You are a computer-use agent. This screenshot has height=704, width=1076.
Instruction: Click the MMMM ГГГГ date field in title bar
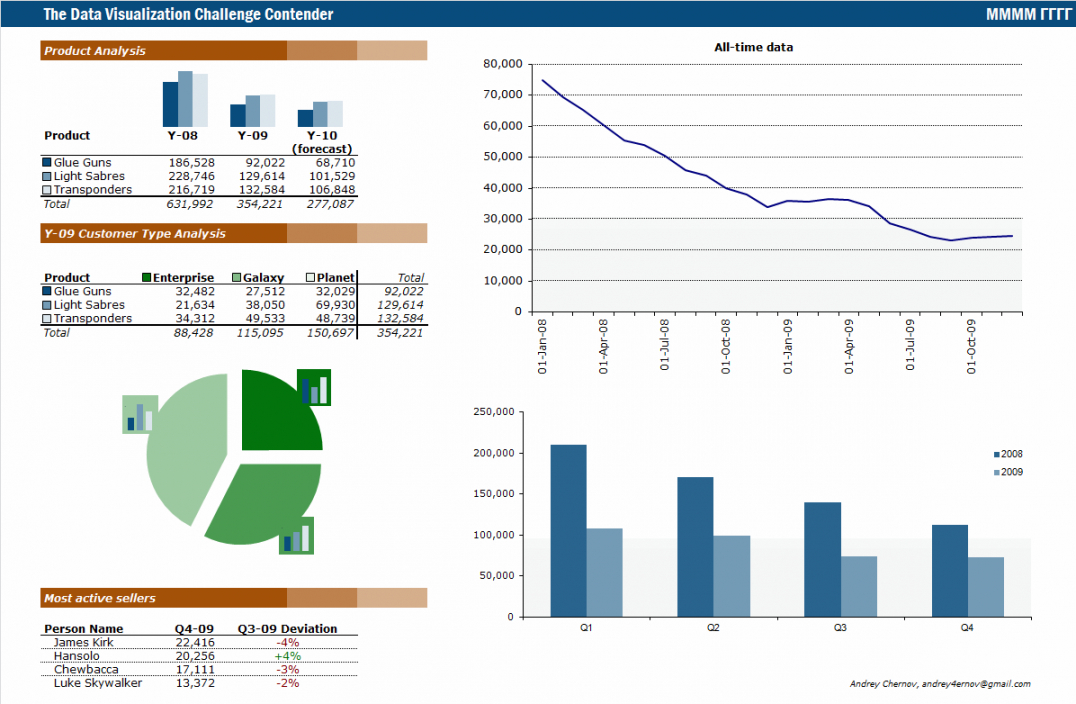1021,14
